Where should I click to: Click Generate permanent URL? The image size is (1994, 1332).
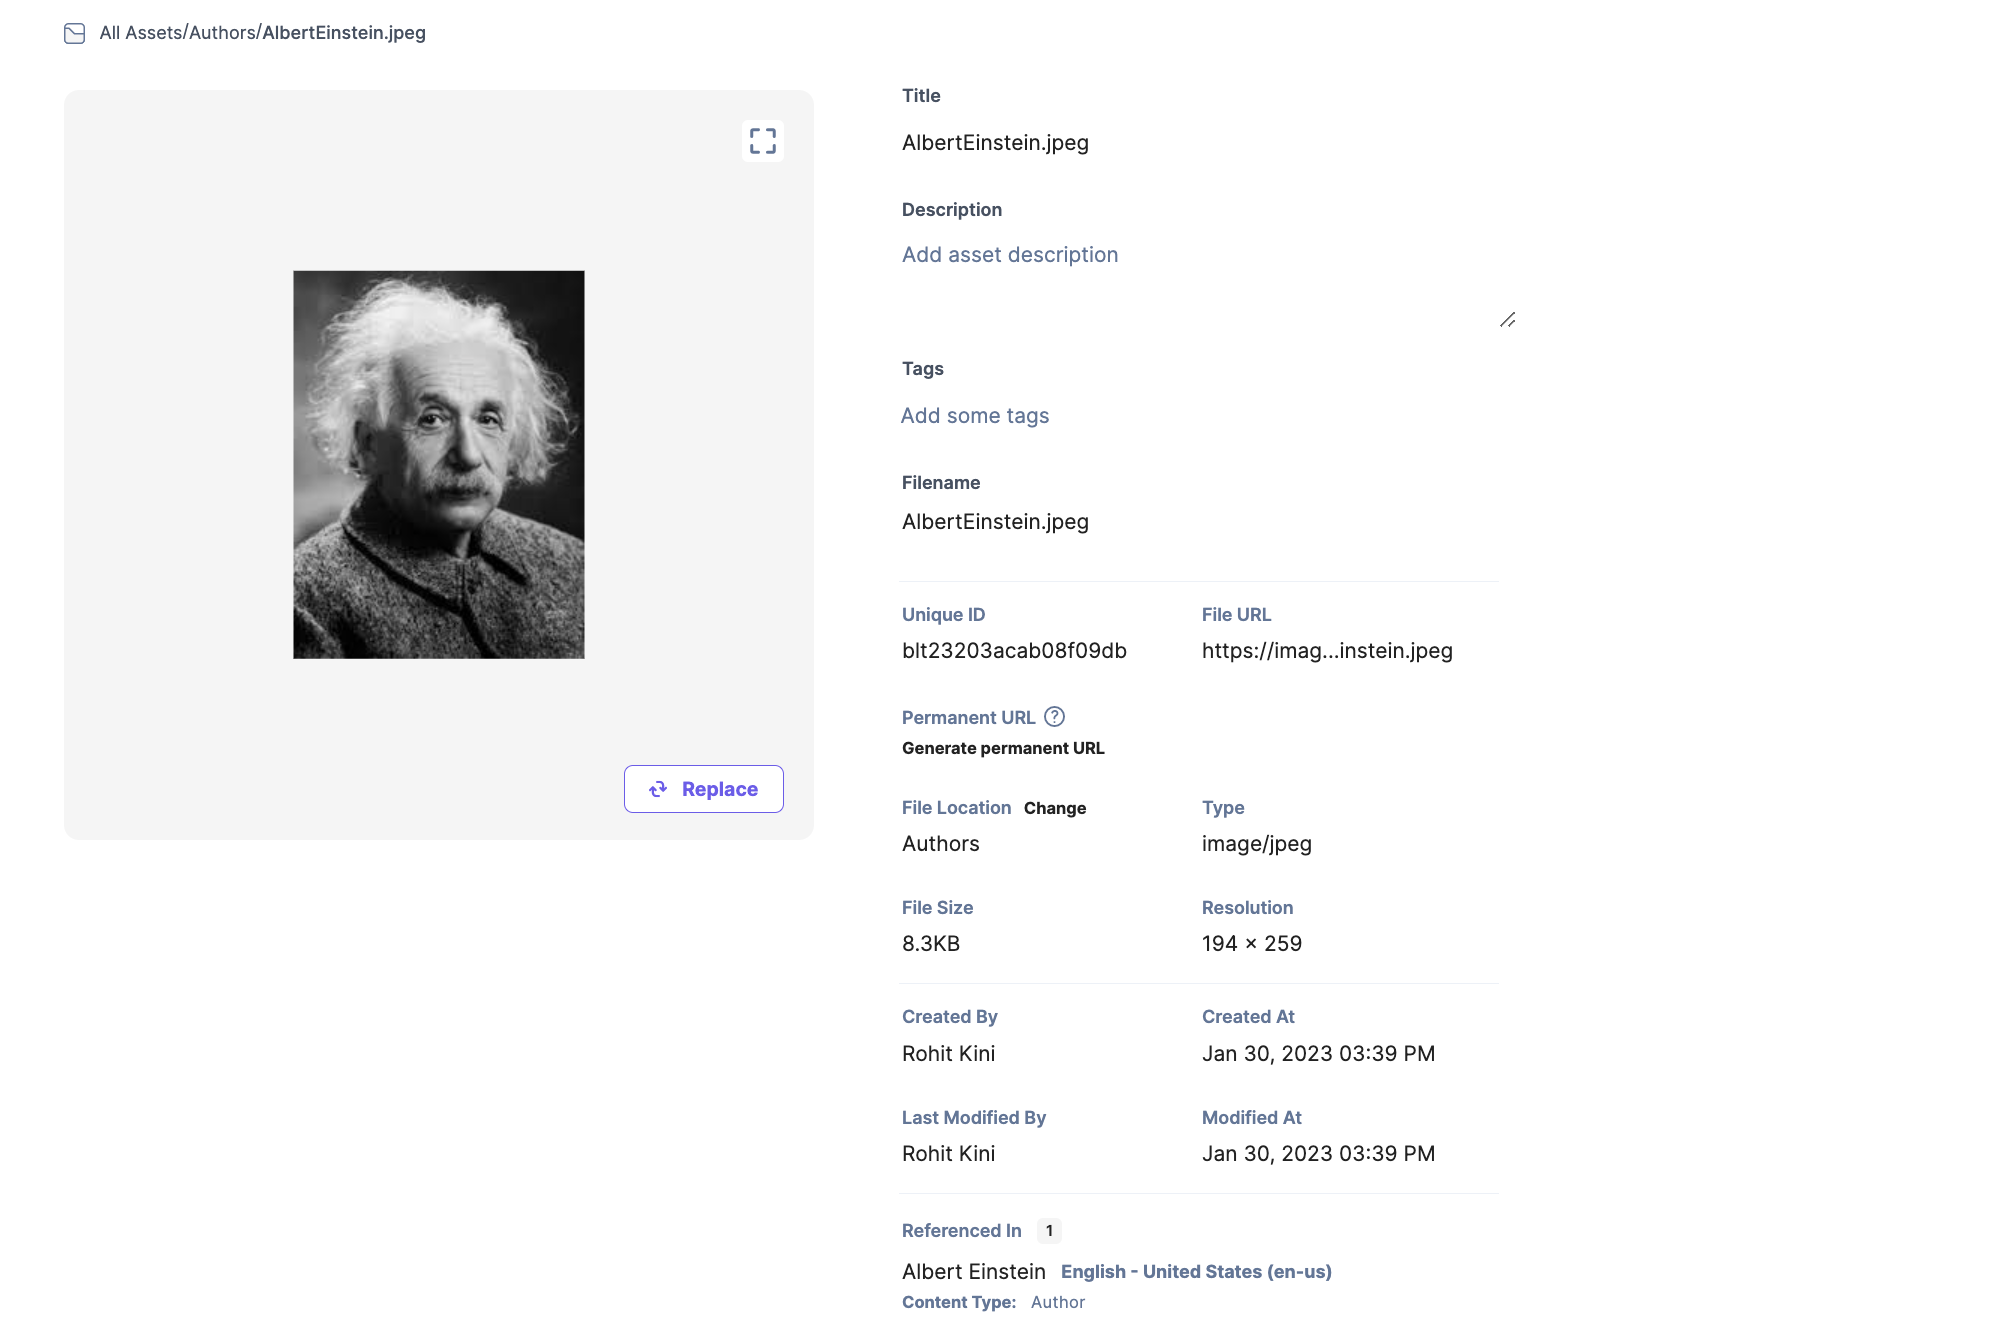(x=1002, y=748)
